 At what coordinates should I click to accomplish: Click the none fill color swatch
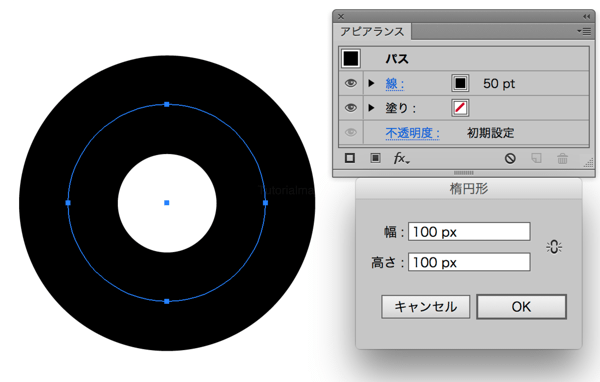click(460, 108)
